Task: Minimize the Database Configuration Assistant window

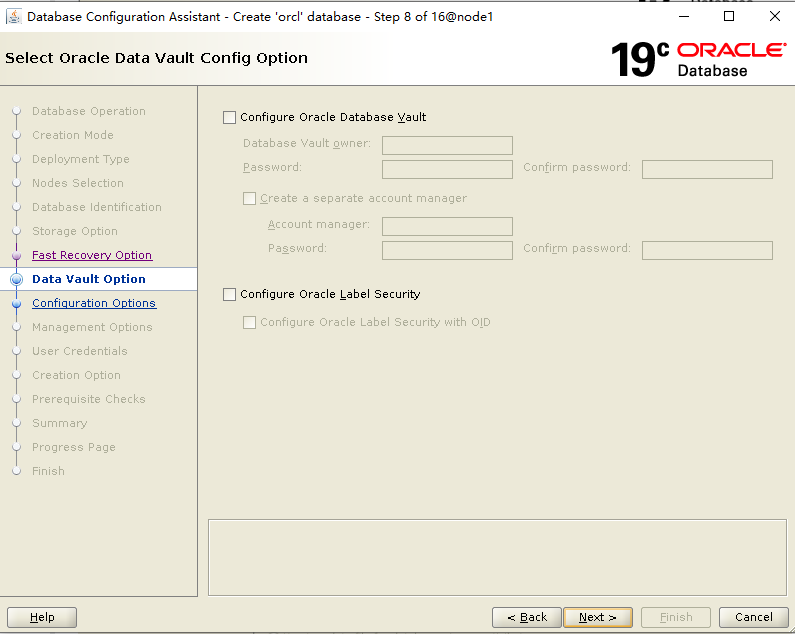Action: pos(684,17)
